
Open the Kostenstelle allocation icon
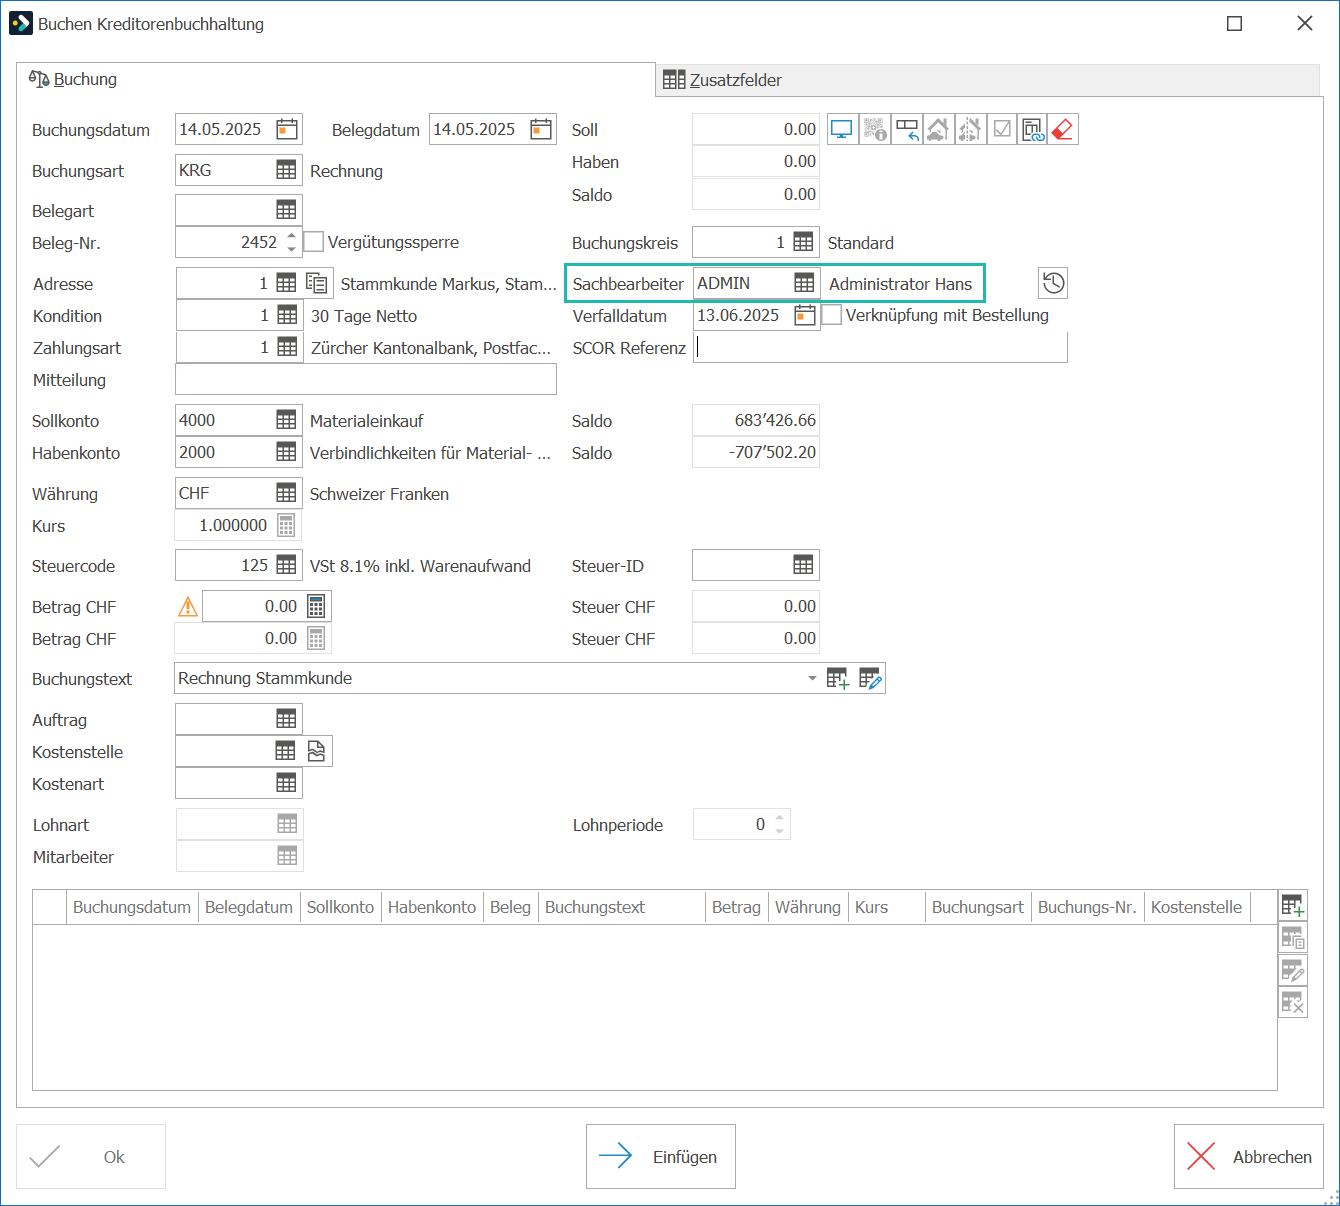[316, 751]
